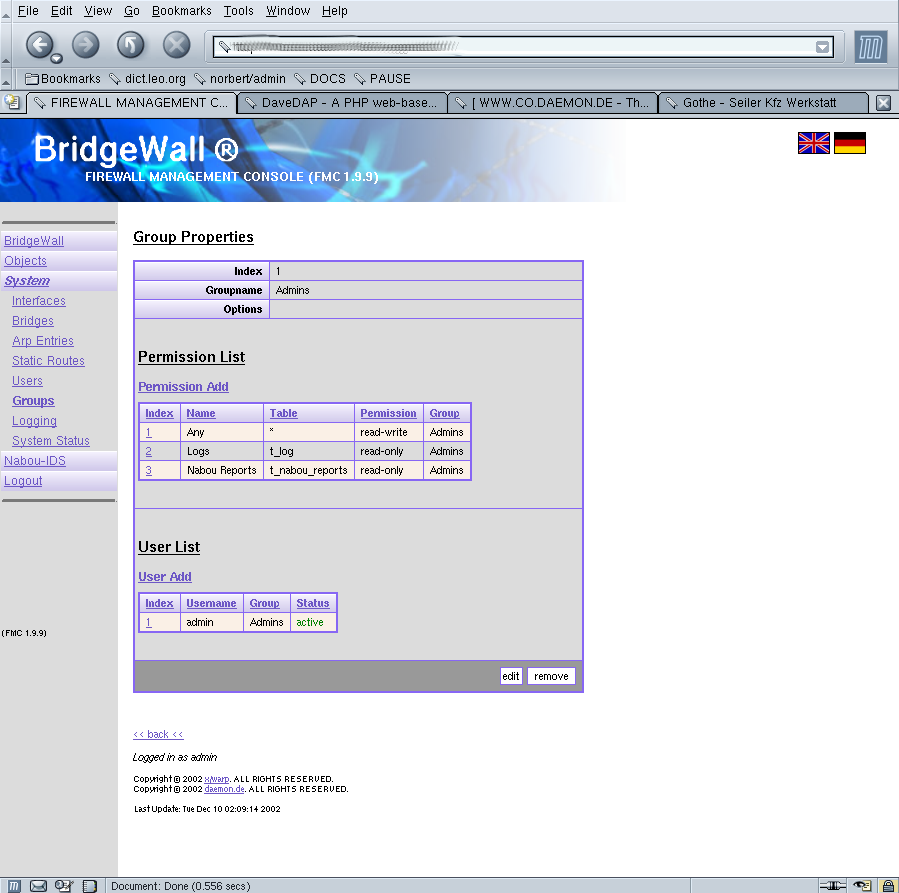The height and width of the screenshot is (893, 899).
Task: Expand the URL bar history dropdown
Action: tap(822, 47)
